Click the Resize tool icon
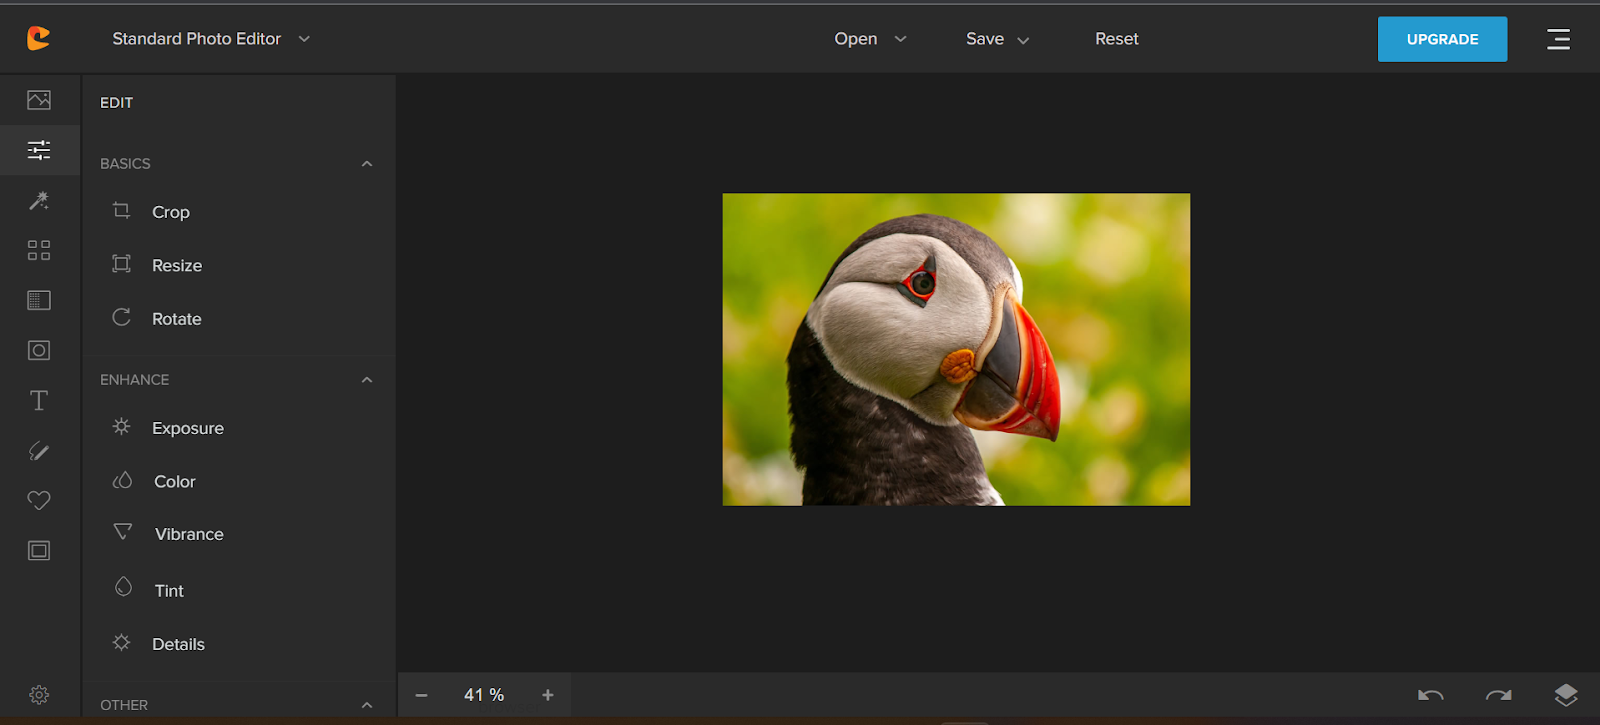This screenshot has height=725, width=1600. pyautogui.click(x=121, y=264)
